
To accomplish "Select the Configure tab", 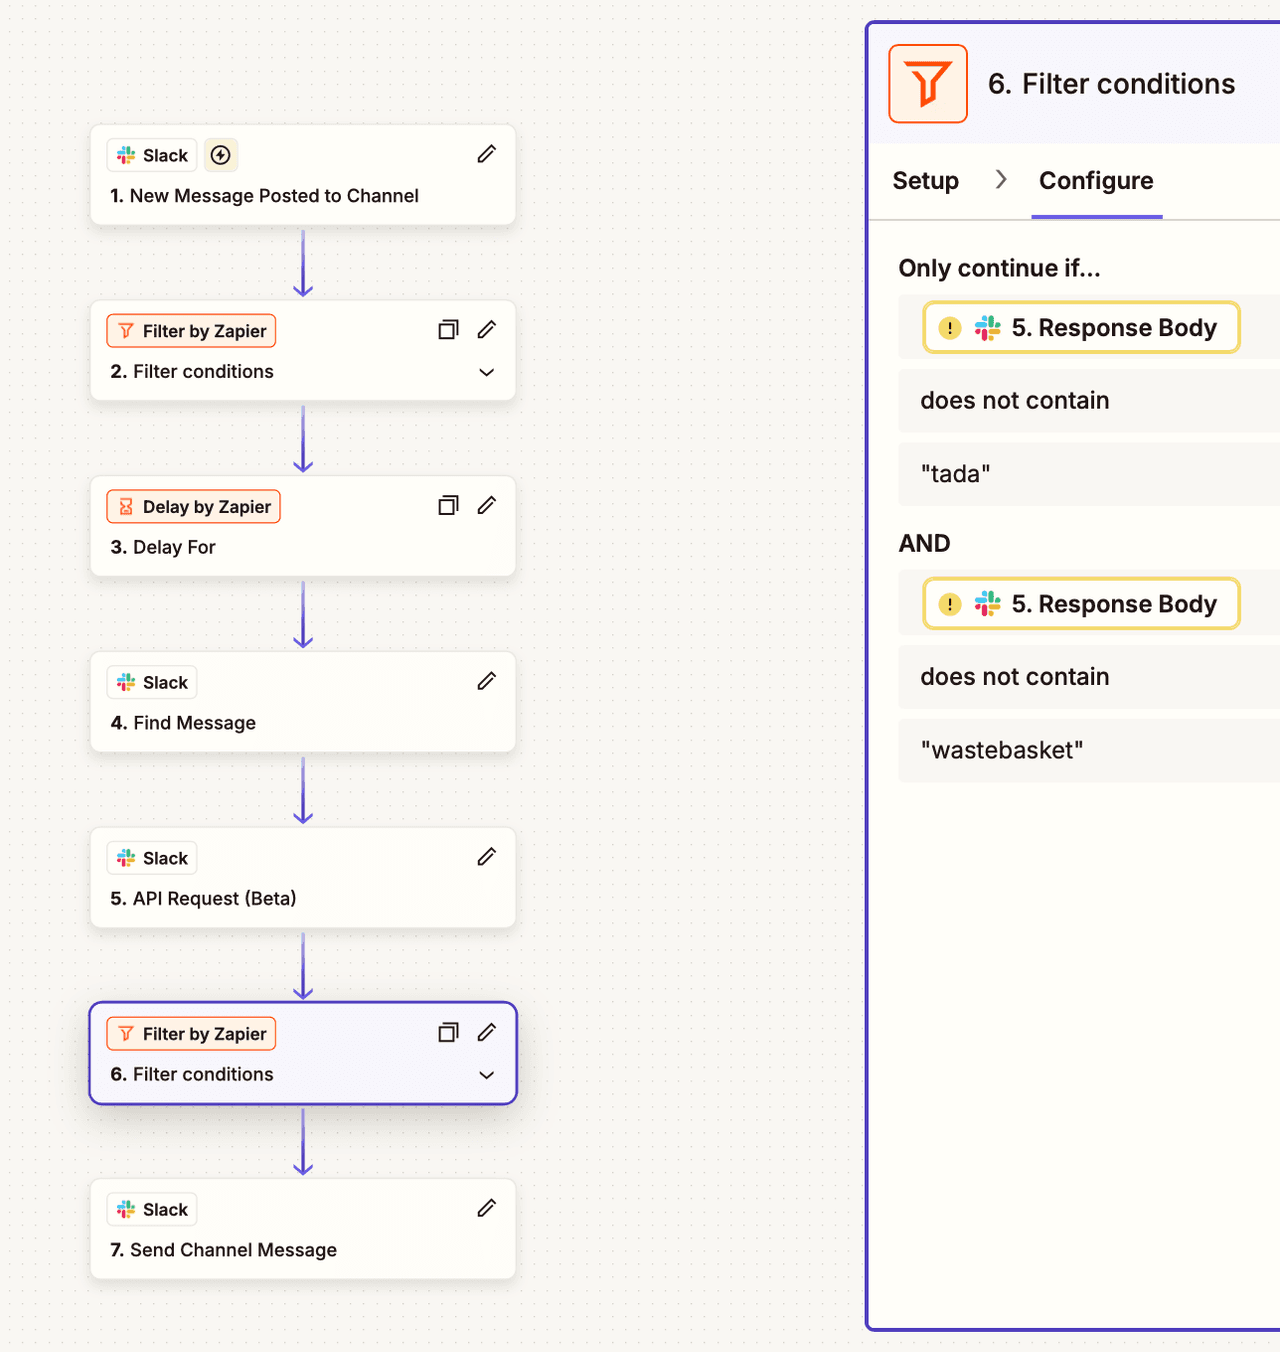I will coord(1096,181).
